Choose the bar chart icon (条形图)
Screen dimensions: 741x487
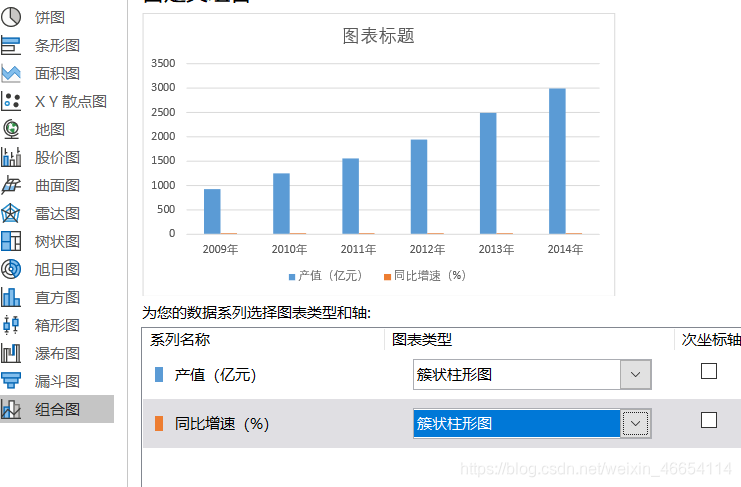click(x=11, y=46)
